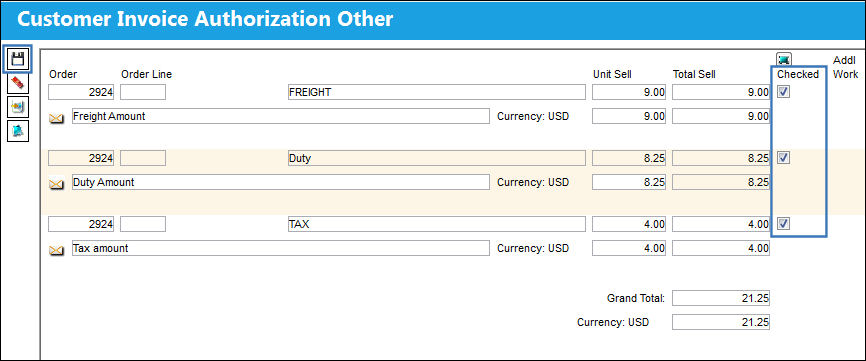Click the Order number field for FREIGHT

pyautogui.click(x=81, y=92)
